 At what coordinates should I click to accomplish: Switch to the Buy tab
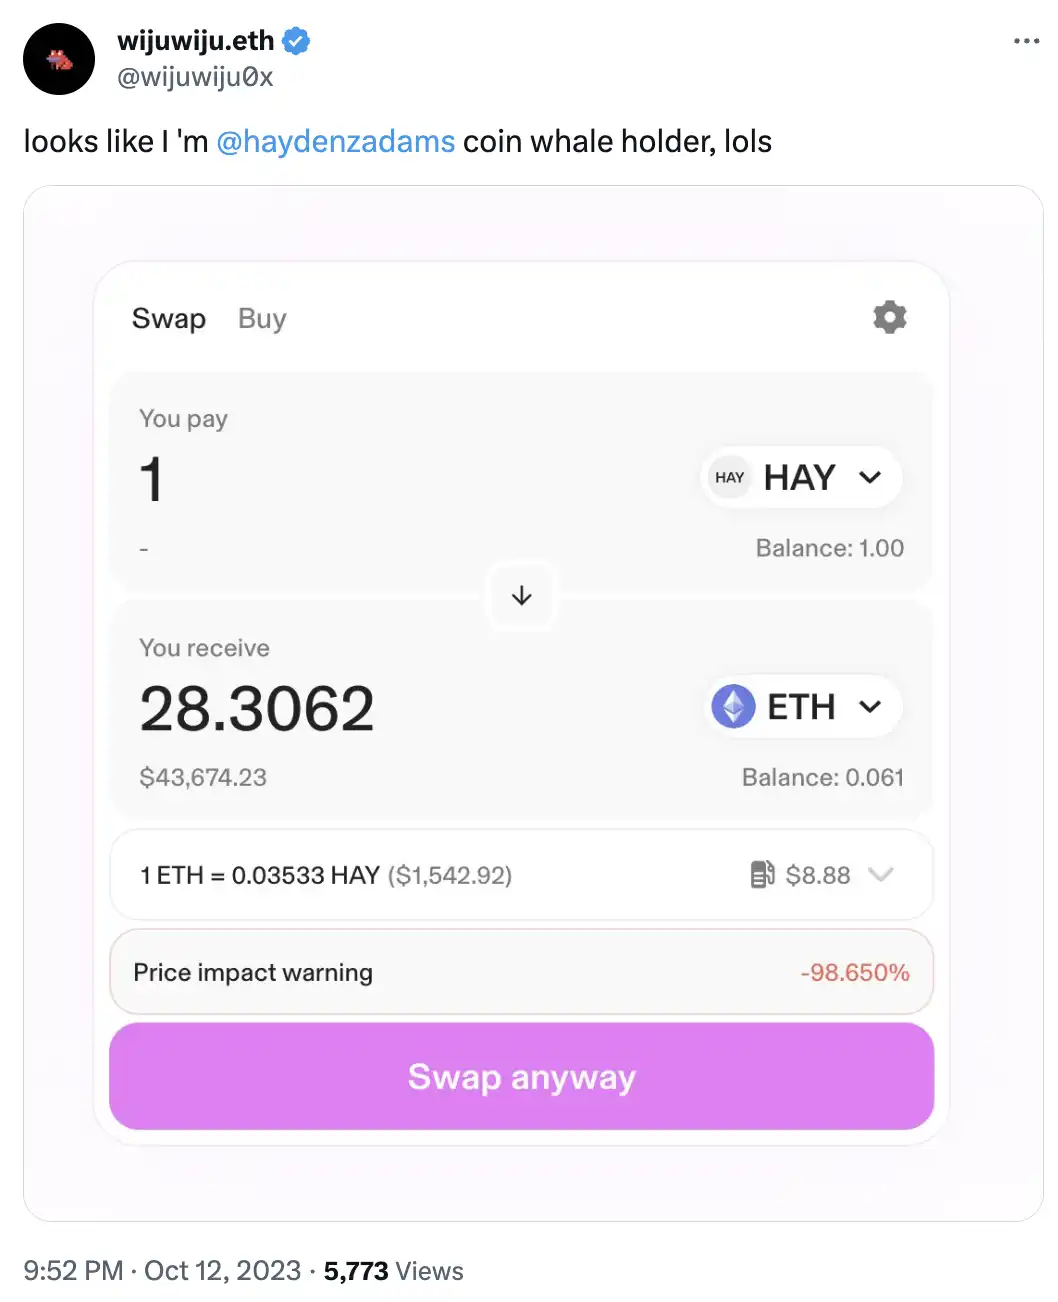click(262, 319)
